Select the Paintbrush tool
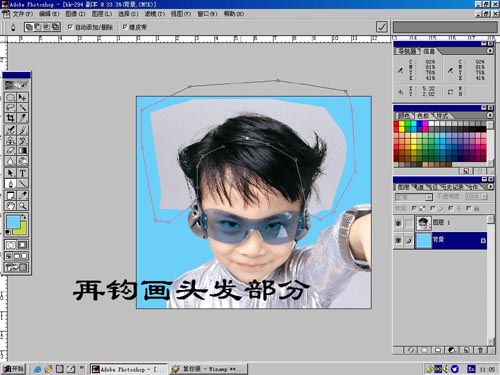This screenshot has width=500, height=375. coord(22,130)
